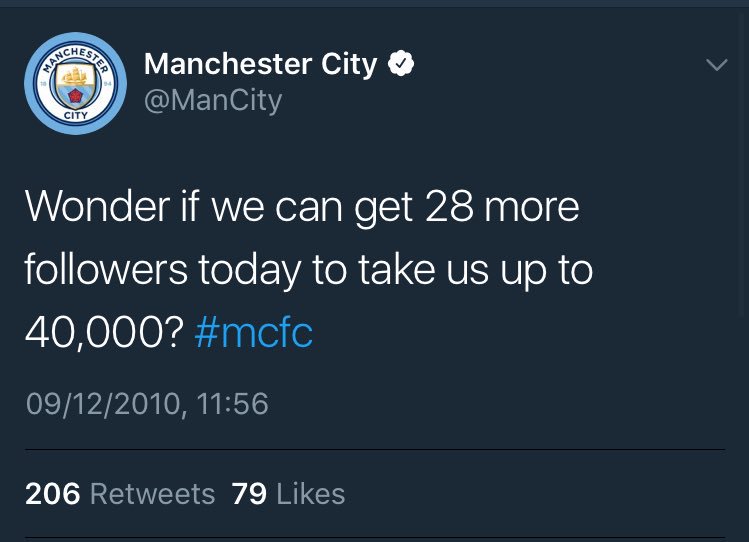This screenshot has width=749, height=542.
Task: Click the 09/12/2010, 11:56 timestamp
Action: pos(147,404)
